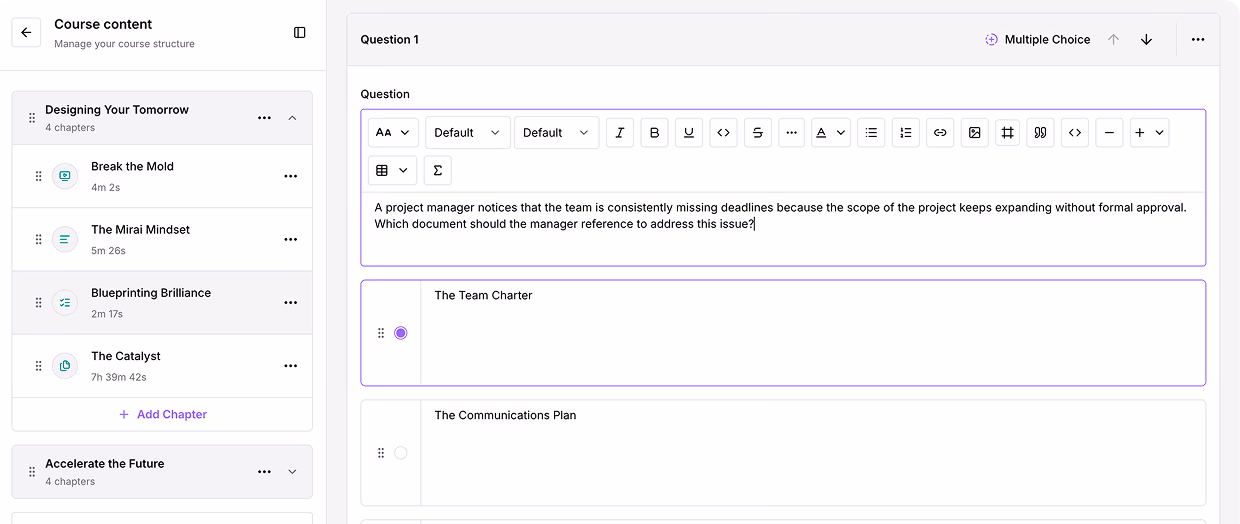Toggle underline formatting
1240x524 pixels.
[689, 132]
